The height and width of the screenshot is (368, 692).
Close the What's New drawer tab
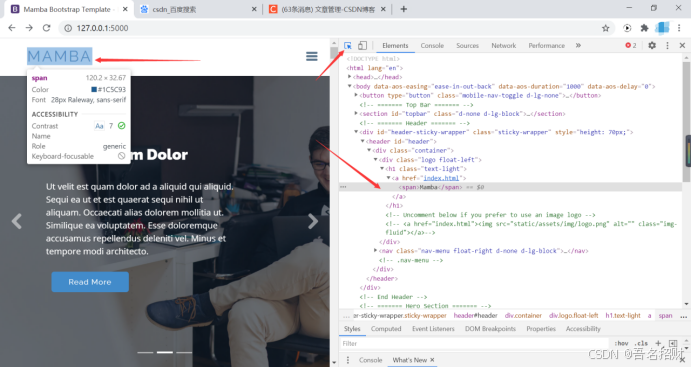pyautogui.click(x=432, y=360)
